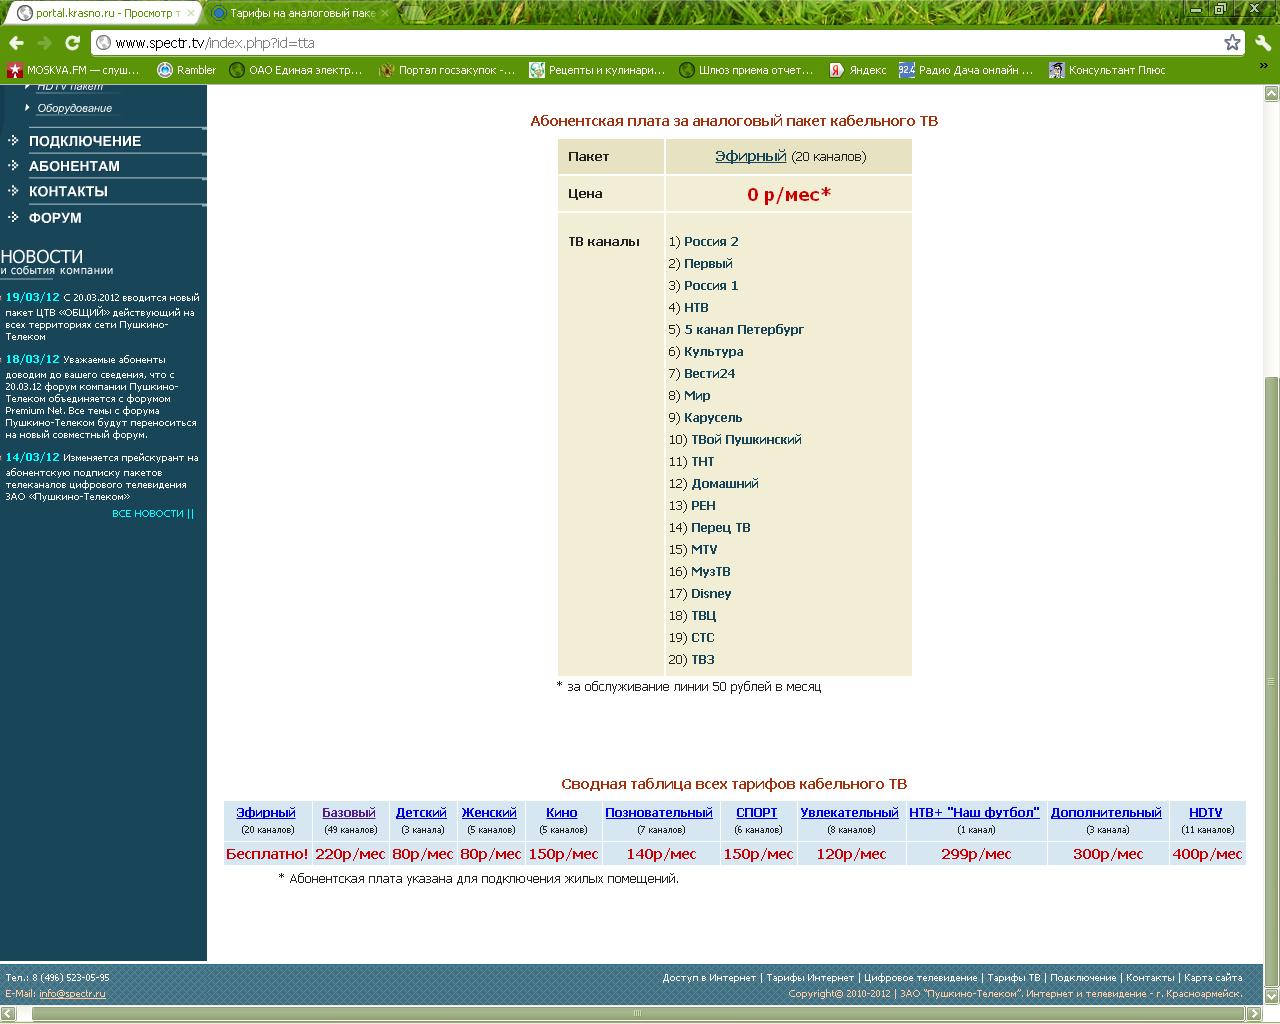Open ПОДКЛЮЧЕНИЕ sidebar menu item
The image size is (1280, 1024).
84,141
